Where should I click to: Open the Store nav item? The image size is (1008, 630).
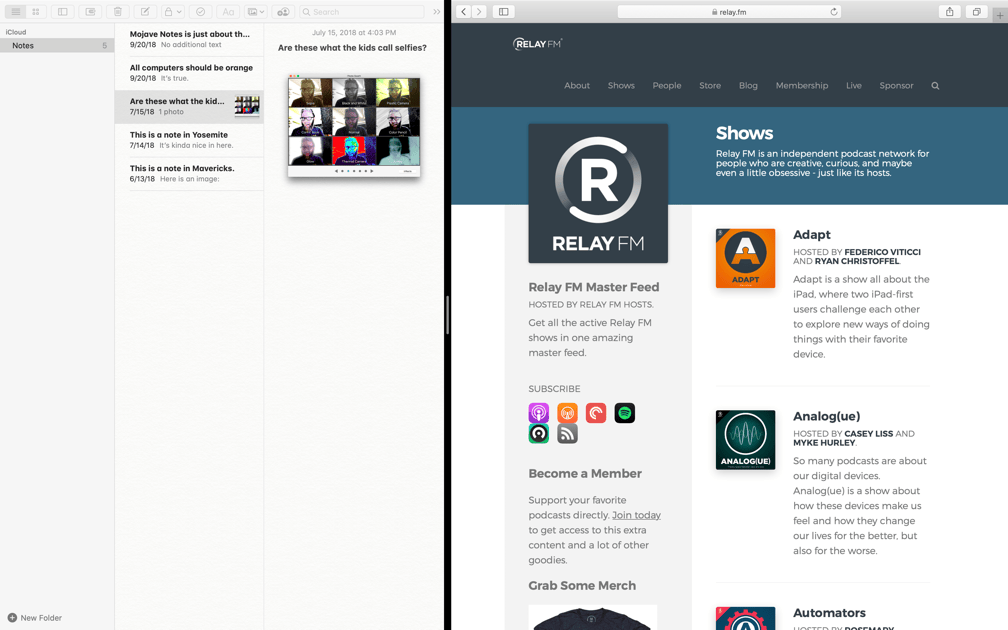click(710, 86)
